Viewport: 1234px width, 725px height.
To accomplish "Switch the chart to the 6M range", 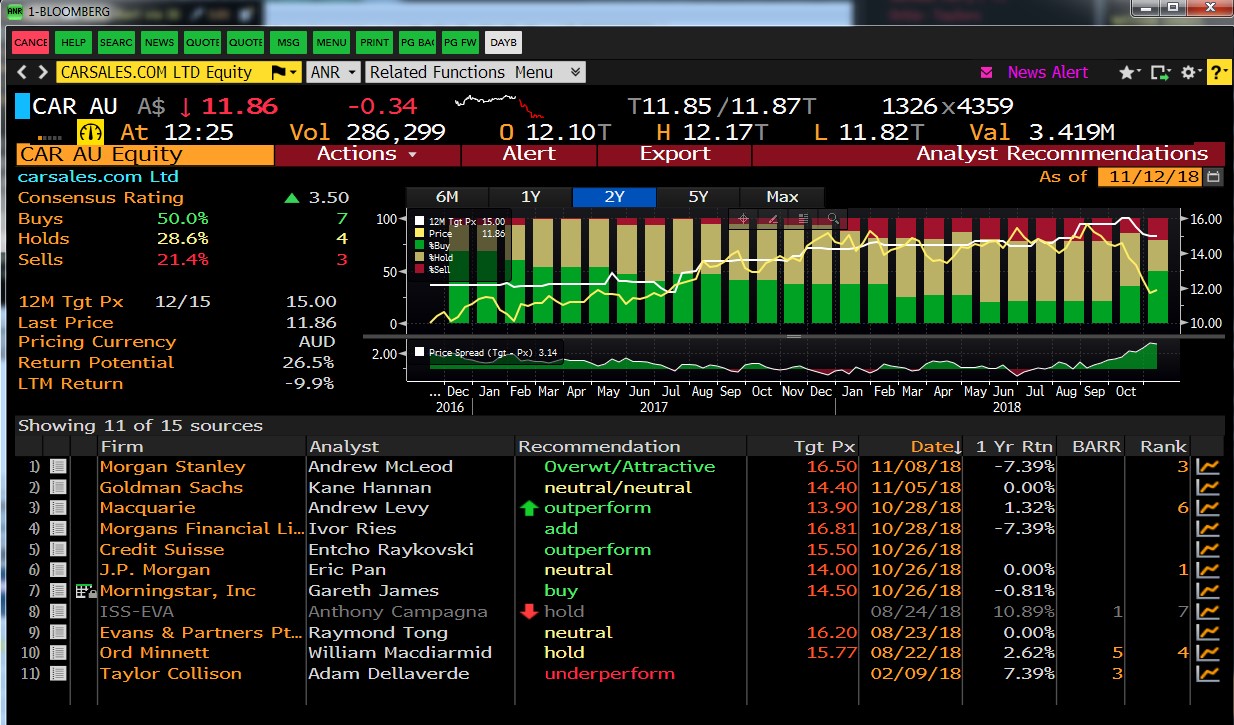I will (x=447, y=197).
